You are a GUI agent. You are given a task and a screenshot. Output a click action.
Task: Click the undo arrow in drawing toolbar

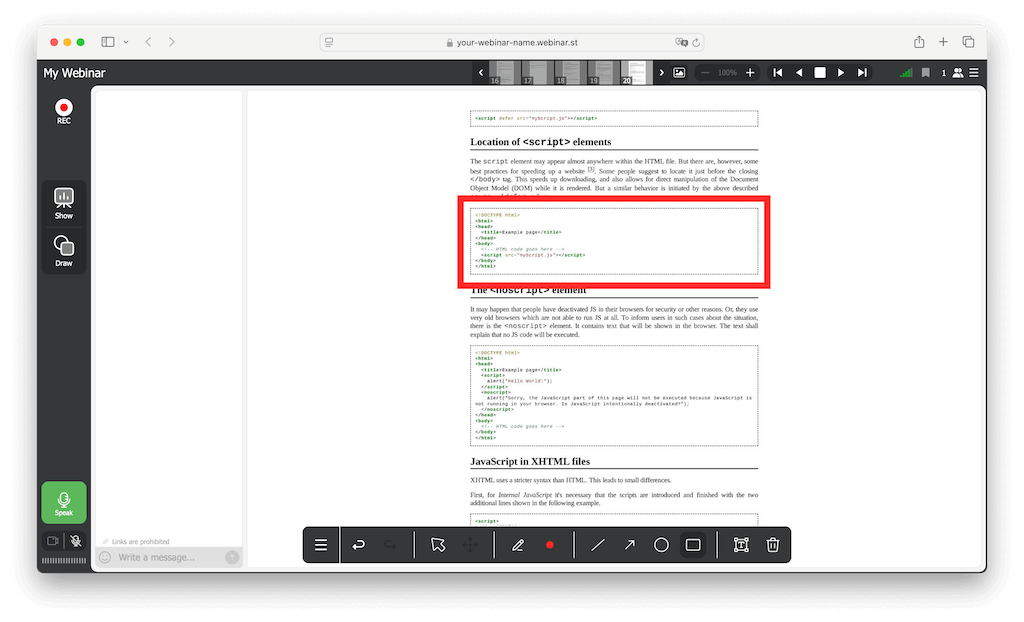click(x=359, y=545)
